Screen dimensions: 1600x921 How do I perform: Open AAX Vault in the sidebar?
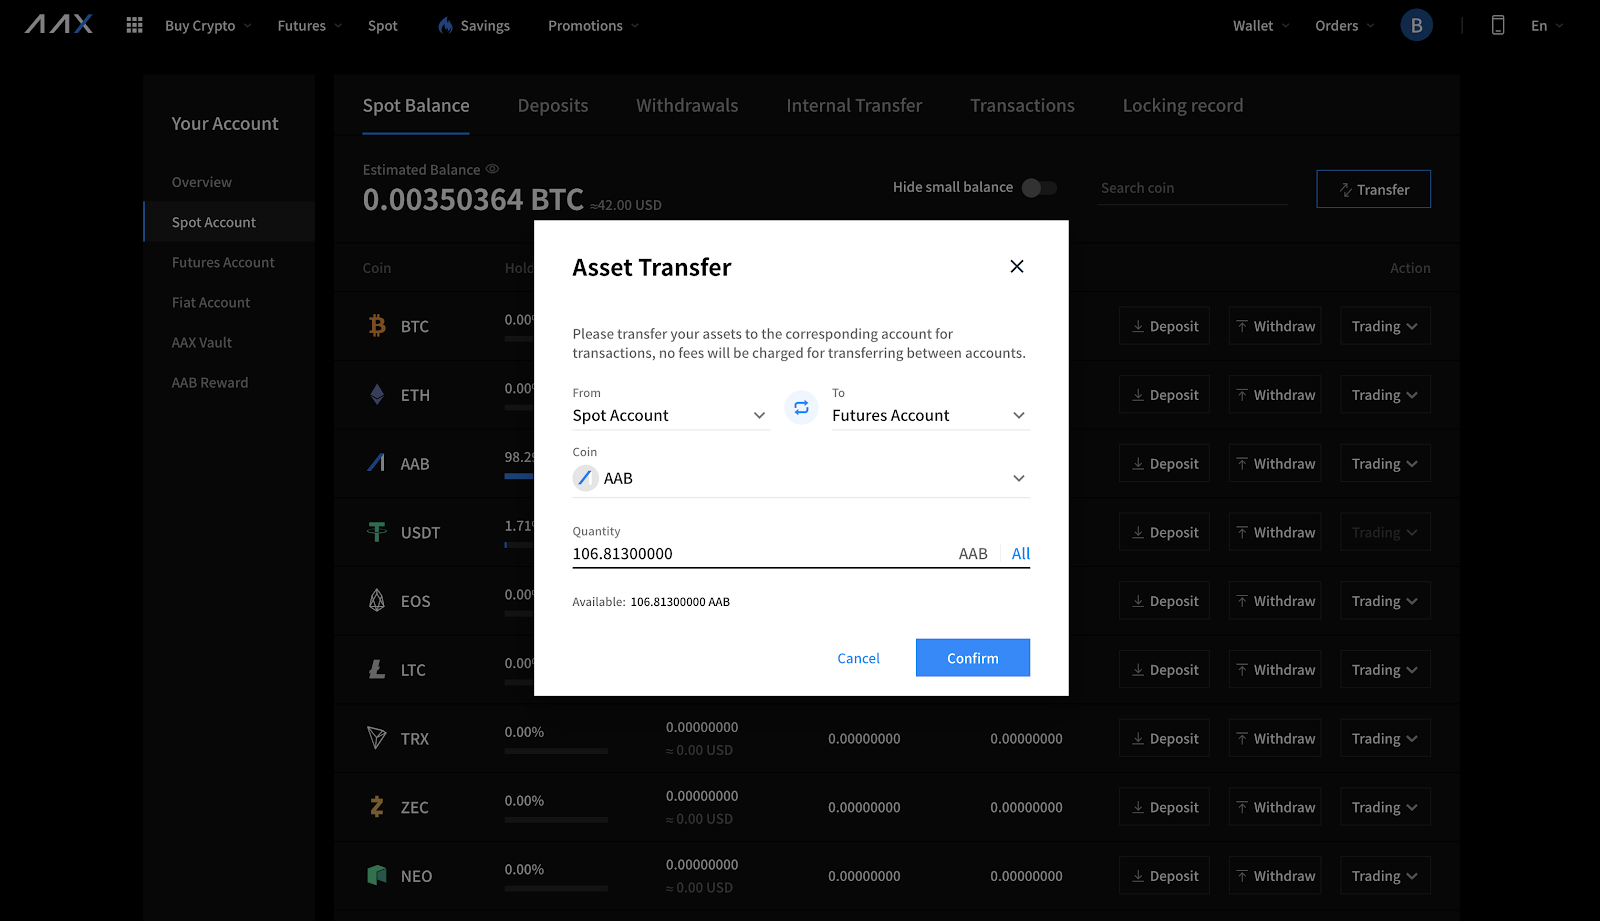[x=202, y=342]
